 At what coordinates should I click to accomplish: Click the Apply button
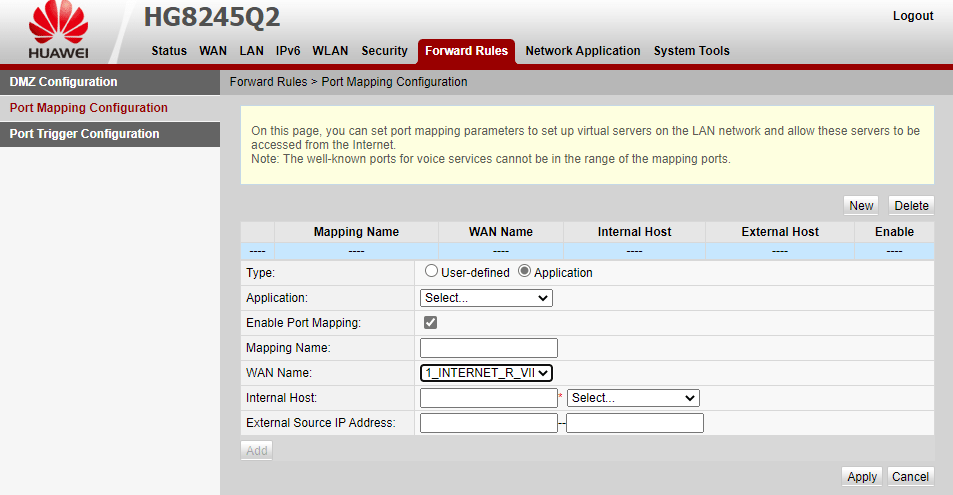[861, 477]
